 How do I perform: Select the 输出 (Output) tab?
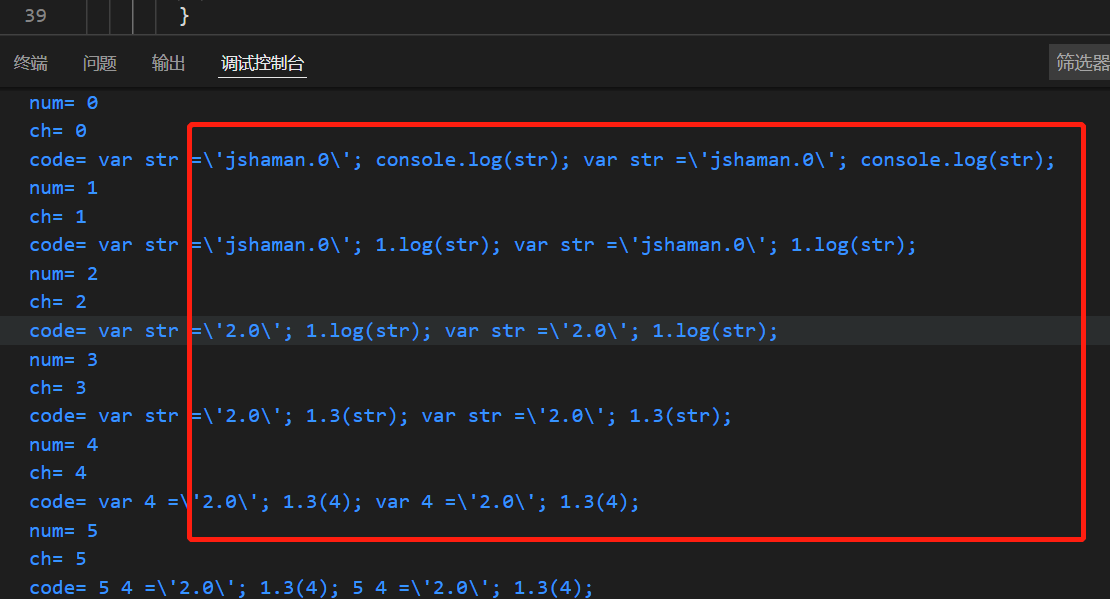(168, 62)
